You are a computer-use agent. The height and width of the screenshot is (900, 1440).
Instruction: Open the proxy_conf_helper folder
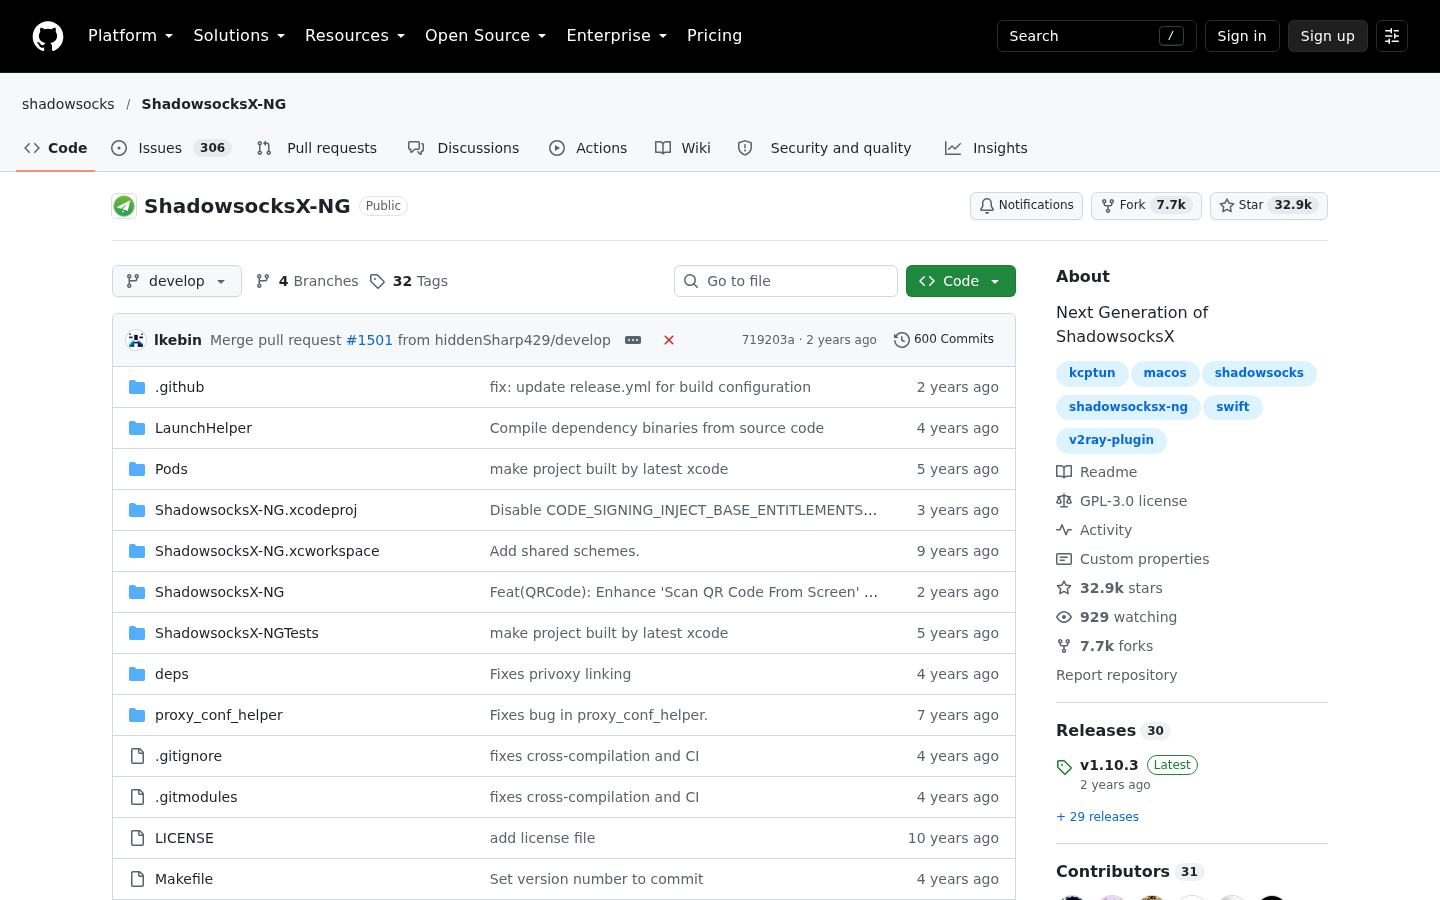point(219,715)
